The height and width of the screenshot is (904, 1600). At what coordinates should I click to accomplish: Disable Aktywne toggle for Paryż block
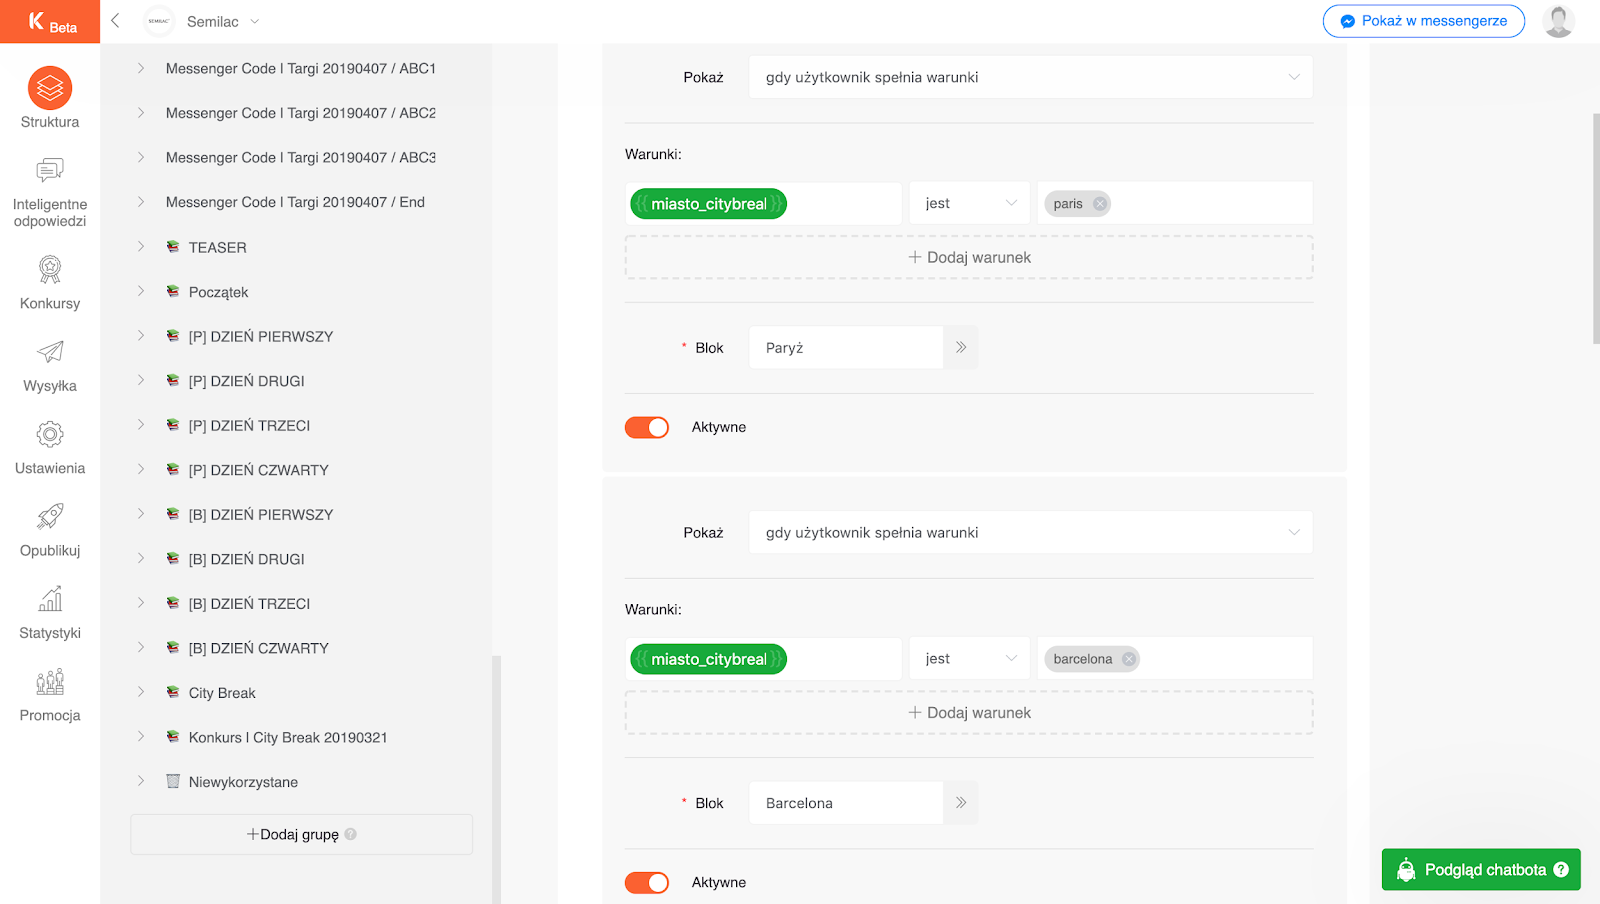click(647, 428)
